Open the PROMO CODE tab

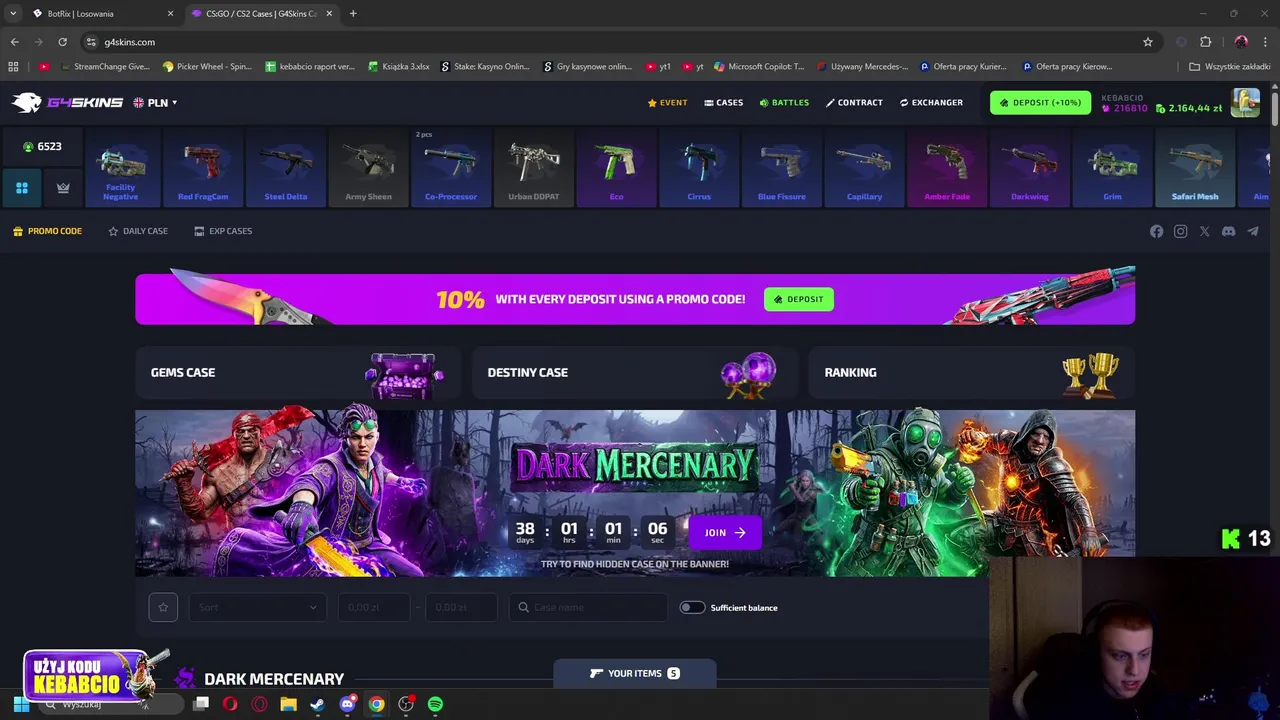(x=47, y=231)
